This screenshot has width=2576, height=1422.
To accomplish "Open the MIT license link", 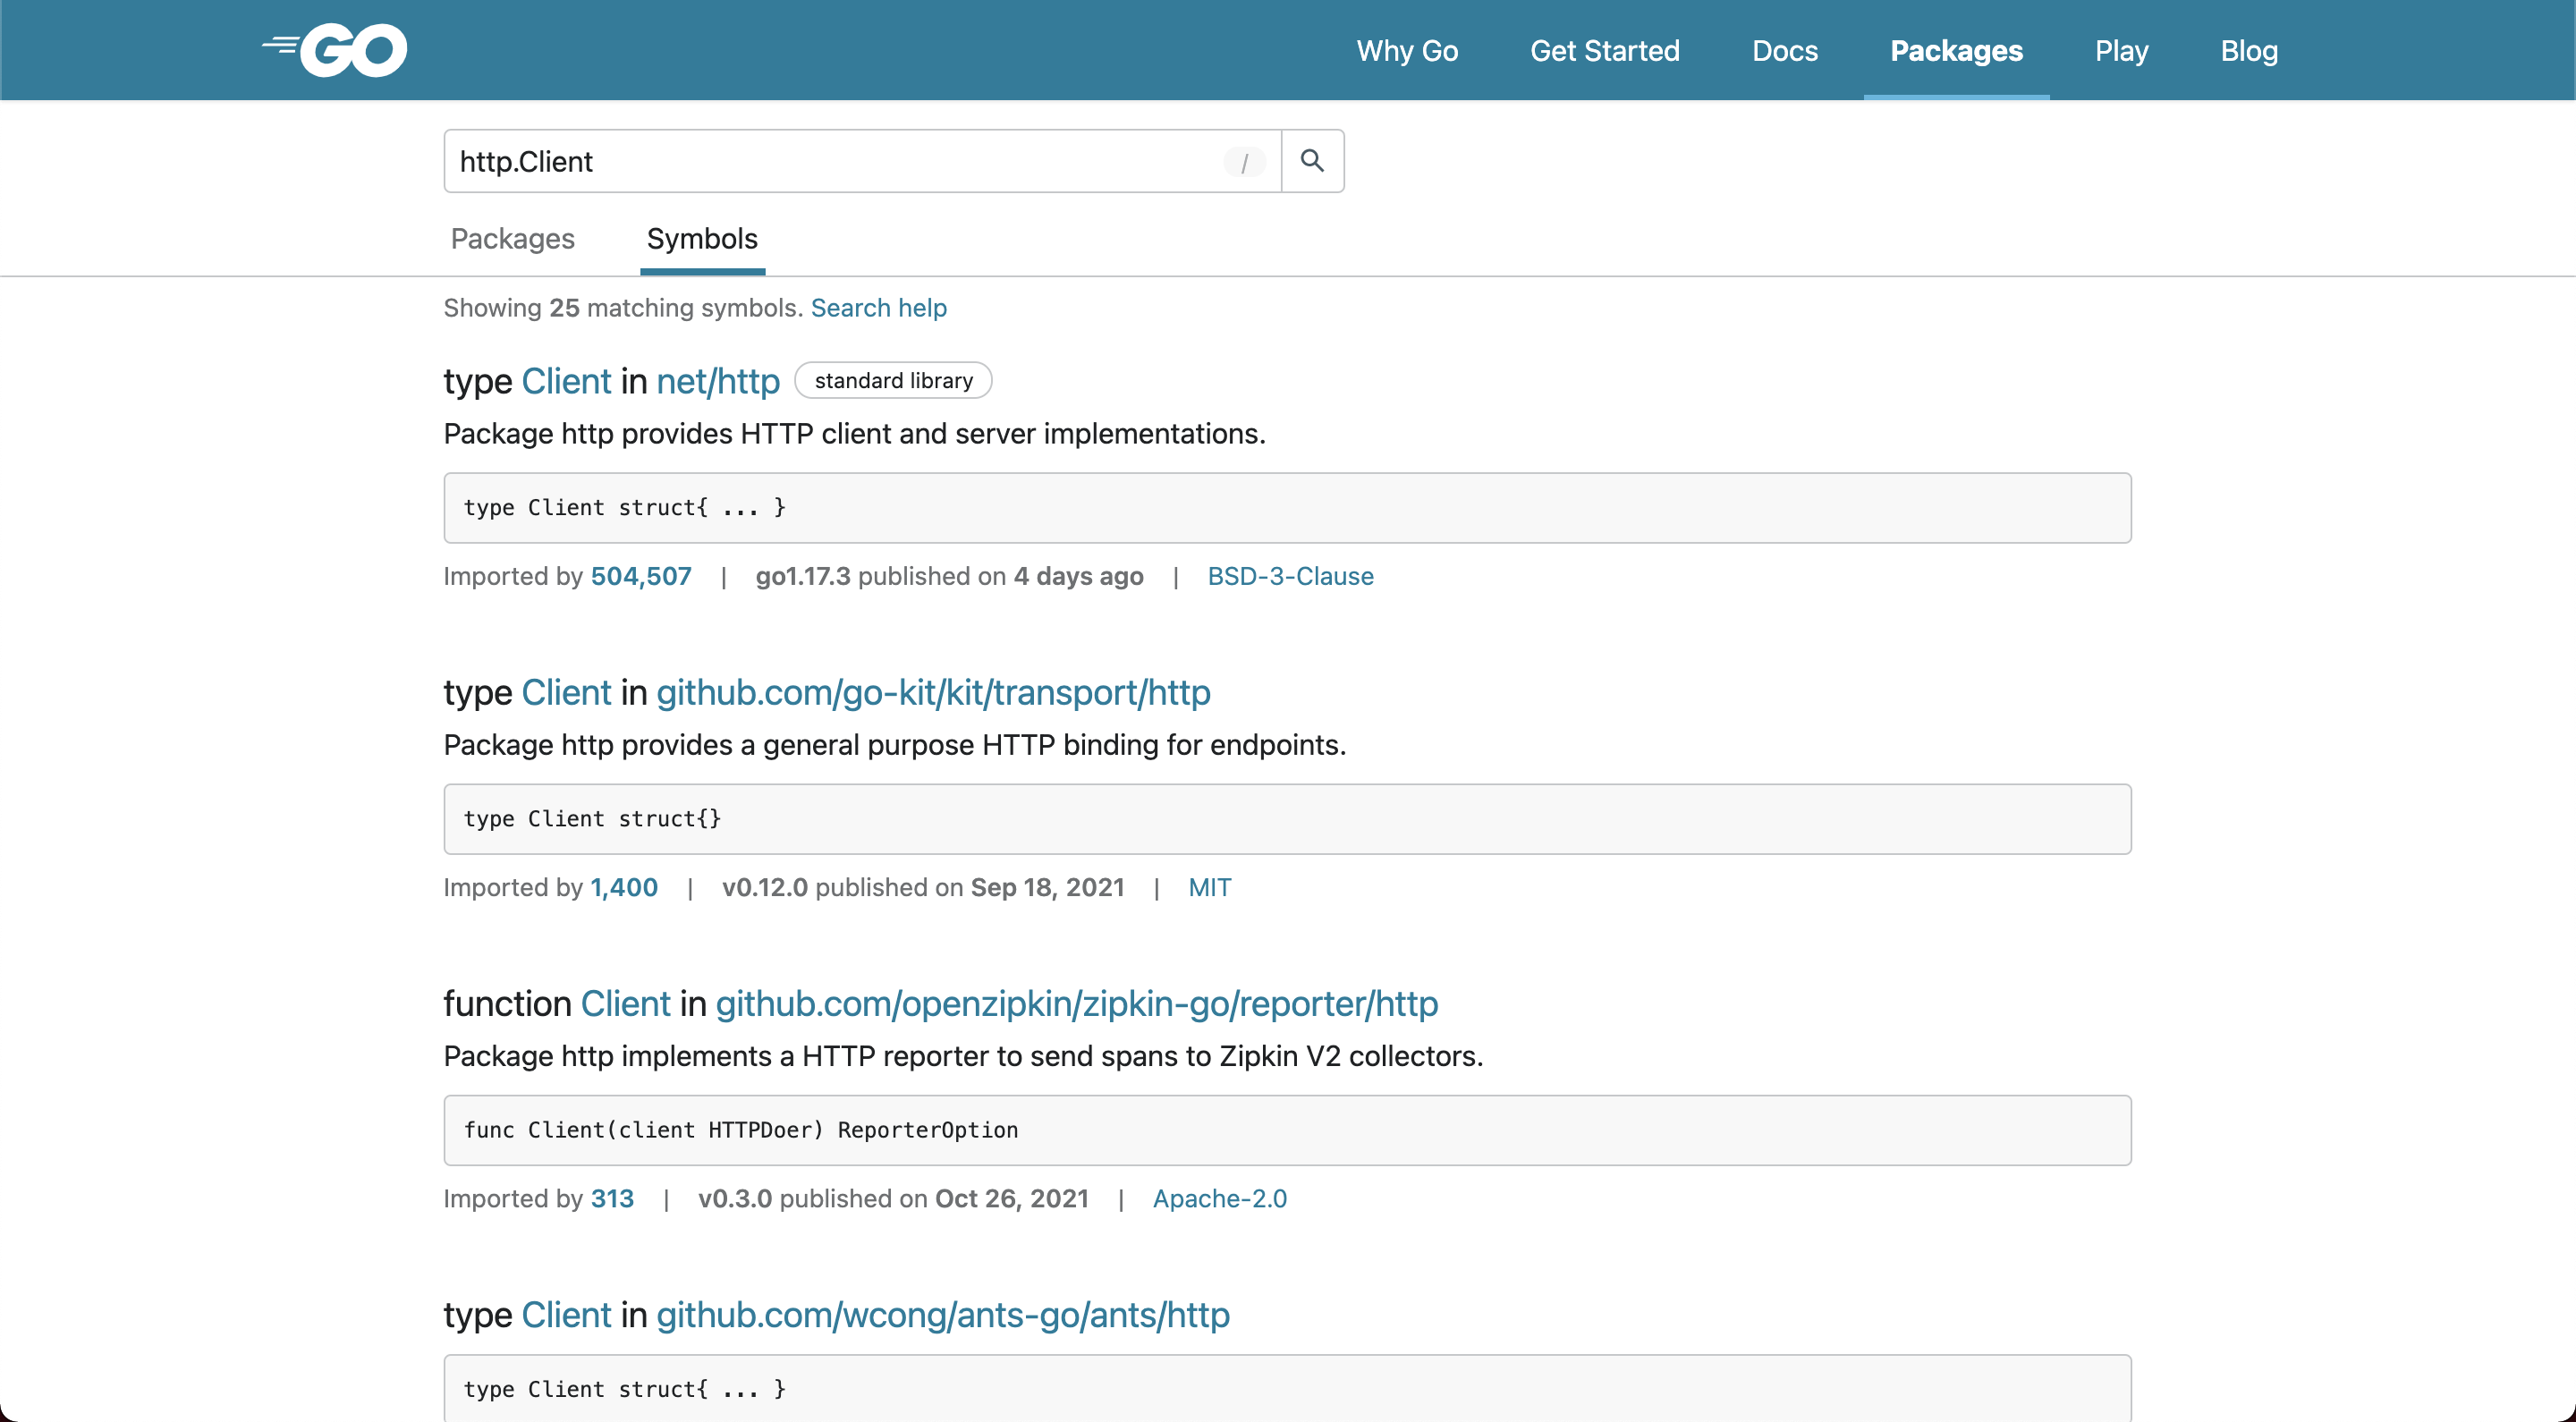I will (x=1209, y=887).
